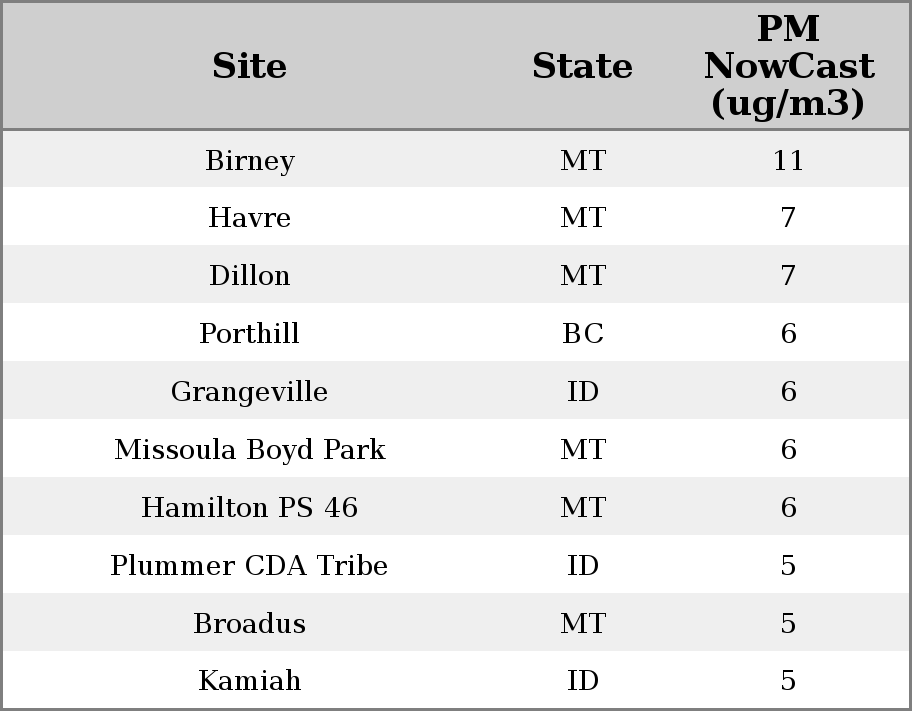This screenshot has height=711, width=912.
Task: Select the Birney site name
Action: coord(249,161)
